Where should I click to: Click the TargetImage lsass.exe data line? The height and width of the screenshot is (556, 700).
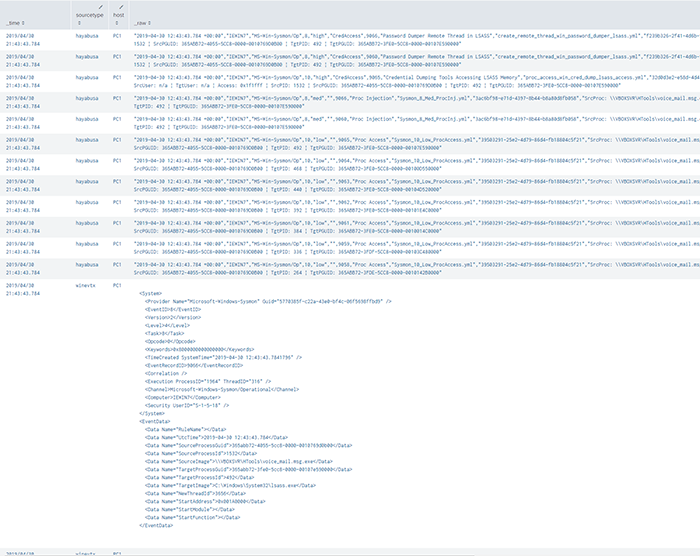click(x=230, y=485)
